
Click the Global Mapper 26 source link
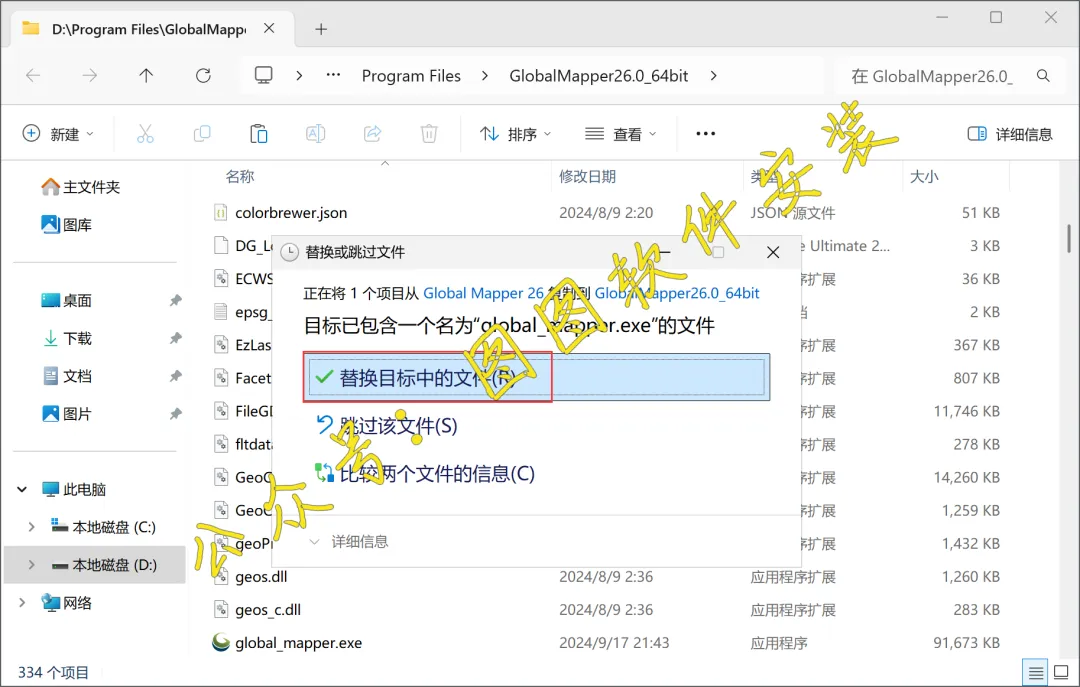click(483, 293)
